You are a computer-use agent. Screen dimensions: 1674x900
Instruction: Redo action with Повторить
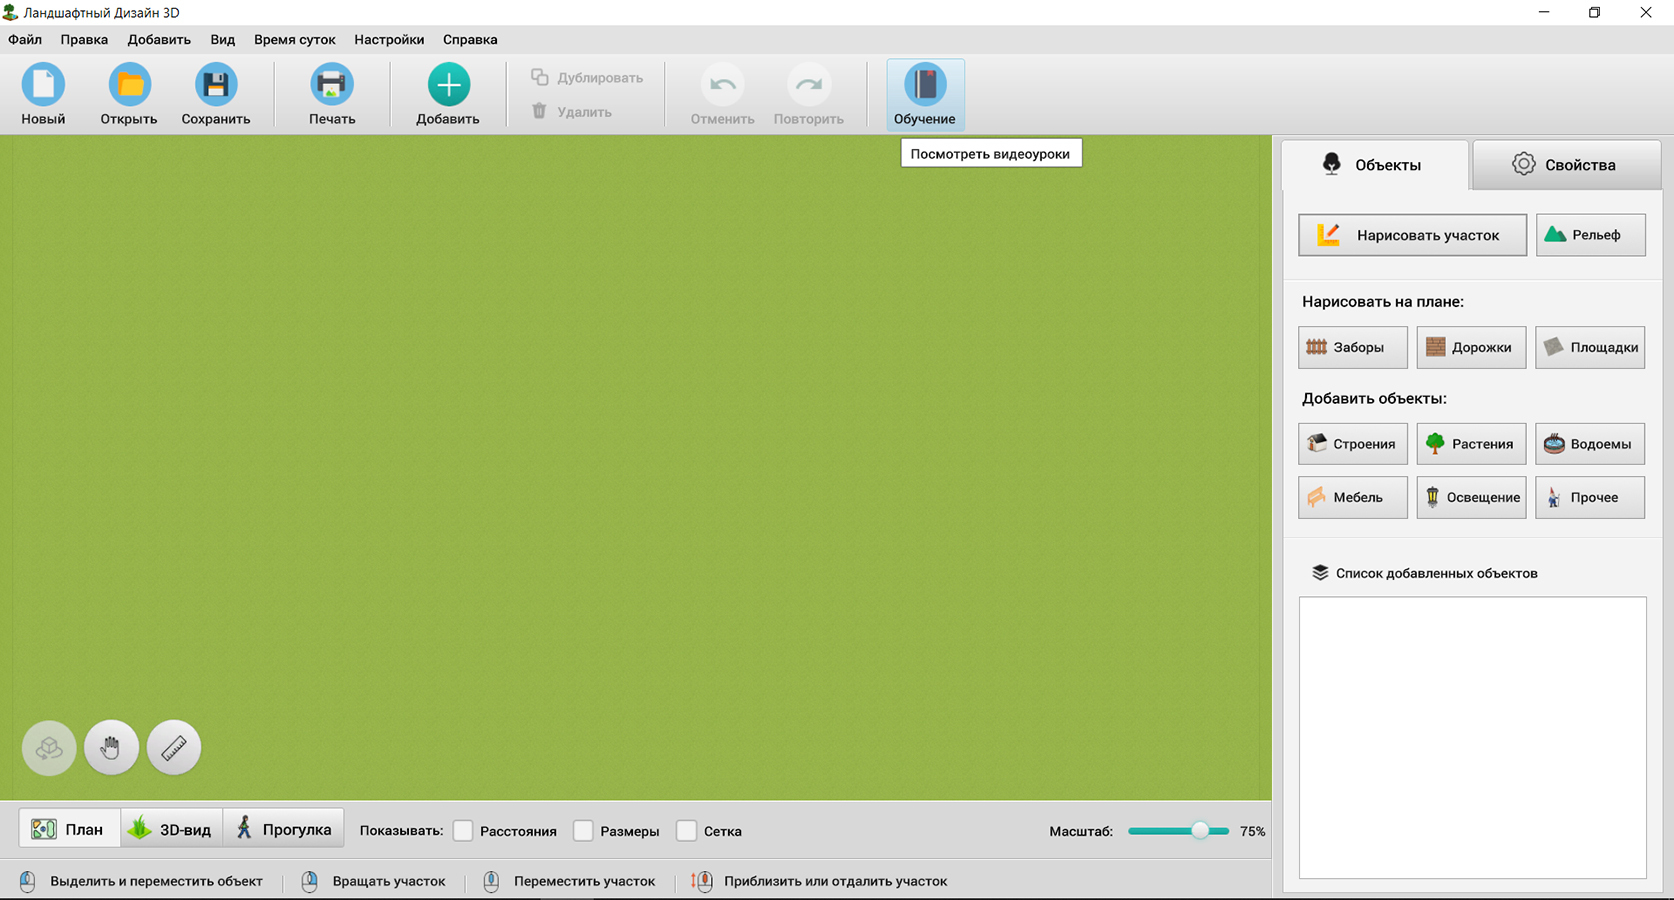(808, 95)
